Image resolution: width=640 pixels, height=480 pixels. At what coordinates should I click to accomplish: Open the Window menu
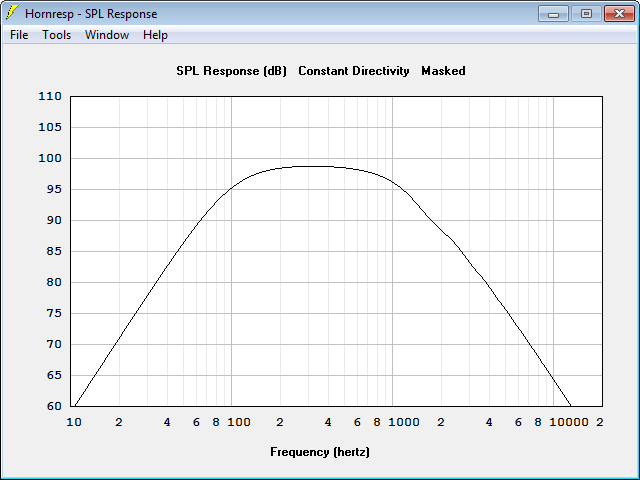pyautogui.click(x=107, y=35)
